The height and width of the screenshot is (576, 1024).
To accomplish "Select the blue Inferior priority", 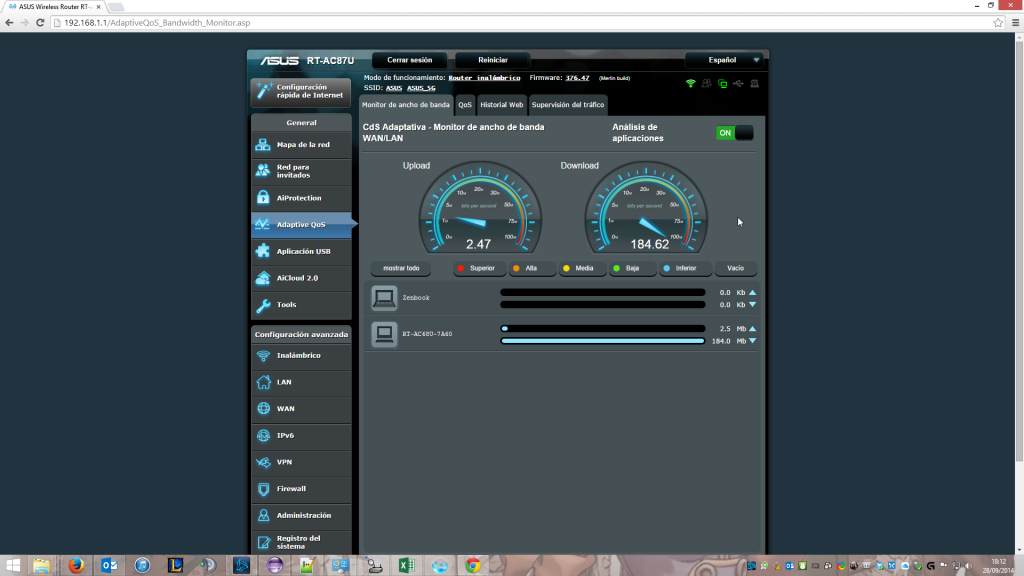I will pos(684,268).
